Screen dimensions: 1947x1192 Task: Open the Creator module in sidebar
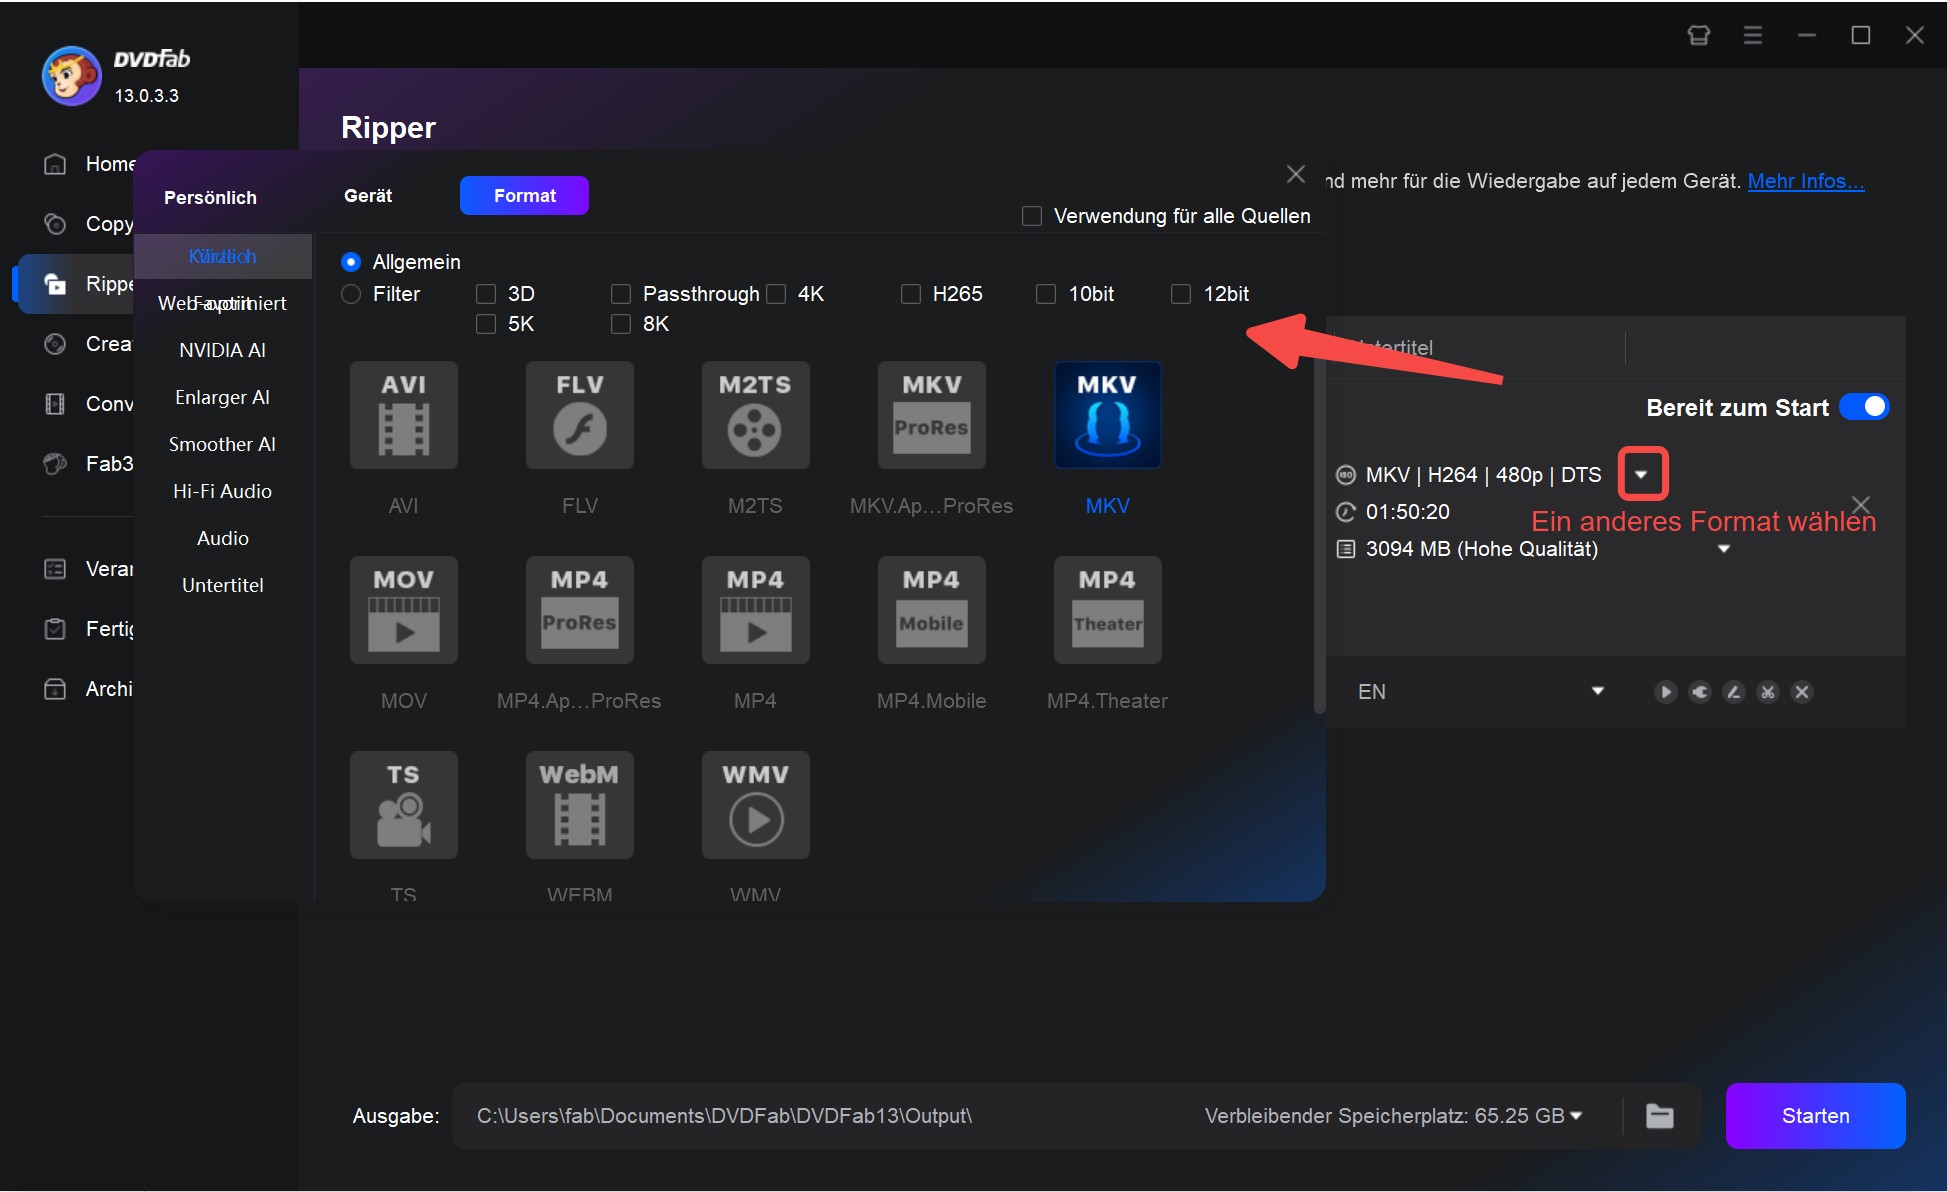click(x=89, y=344)
